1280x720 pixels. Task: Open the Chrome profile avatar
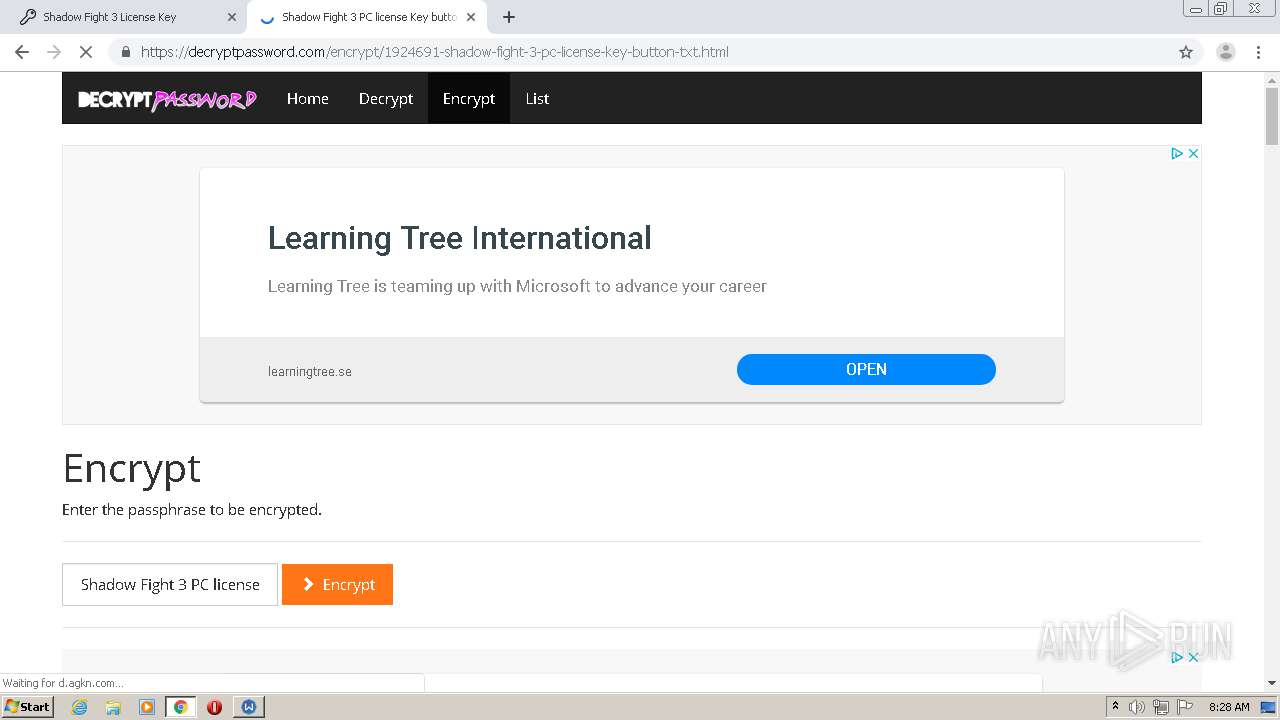[1225, 52]
